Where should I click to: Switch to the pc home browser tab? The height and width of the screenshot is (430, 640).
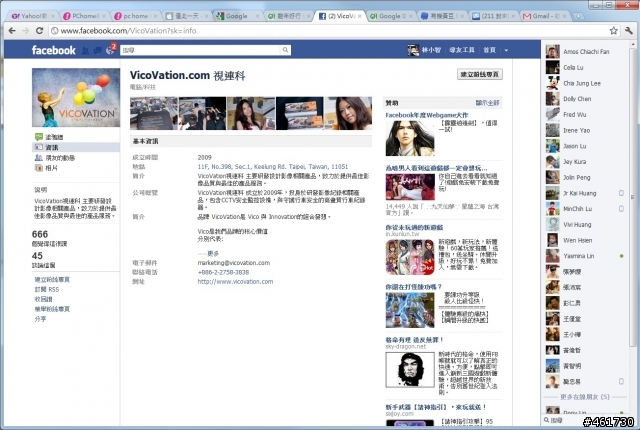click(135, 16)
